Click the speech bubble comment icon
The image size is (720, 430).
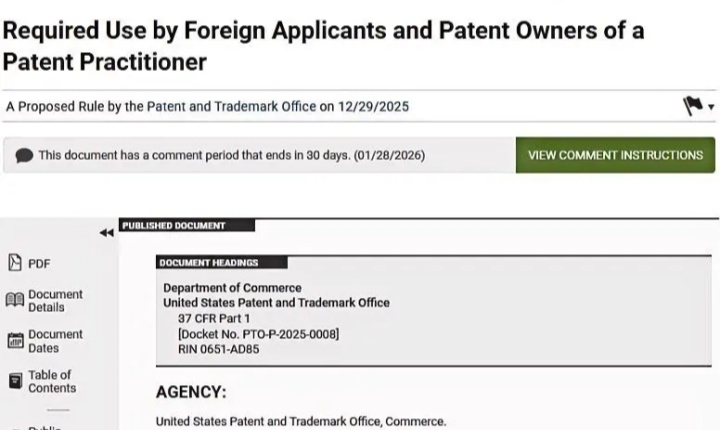click(25, 155)
